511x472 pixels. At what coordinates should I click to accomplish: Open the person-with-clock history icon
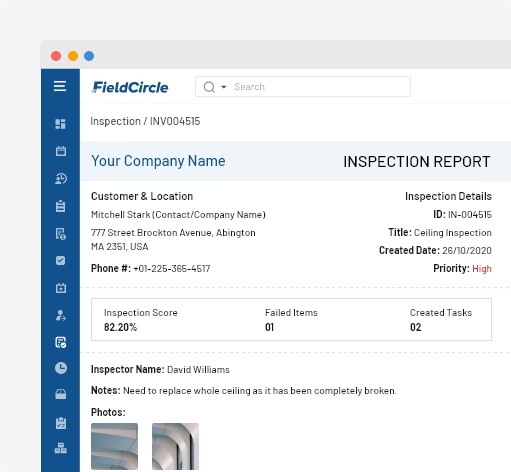pyautogui.click(x=61, y=179)
